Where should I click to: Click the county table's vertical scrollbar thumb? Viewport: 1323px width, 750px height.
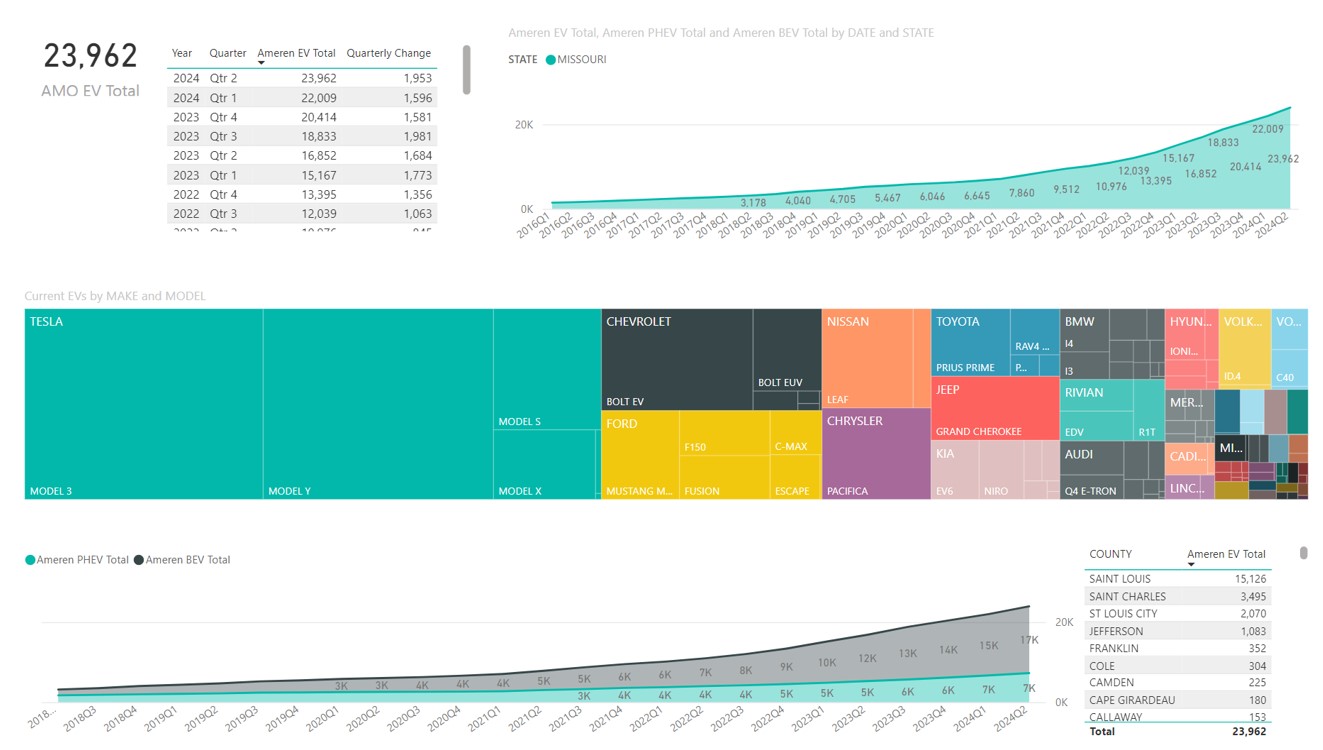[1303, 553]
